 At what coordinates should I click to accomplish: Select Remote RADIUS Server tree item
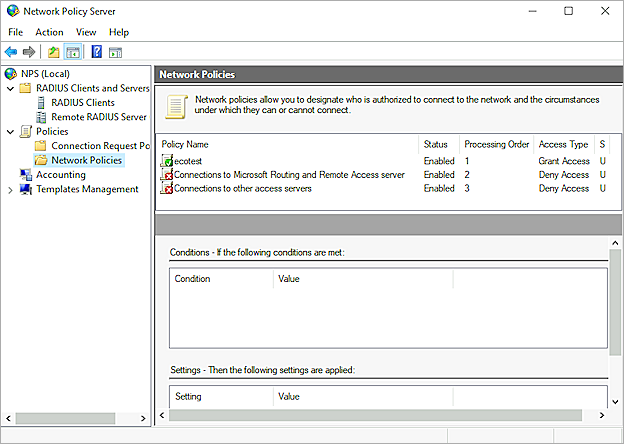point(98,117)
